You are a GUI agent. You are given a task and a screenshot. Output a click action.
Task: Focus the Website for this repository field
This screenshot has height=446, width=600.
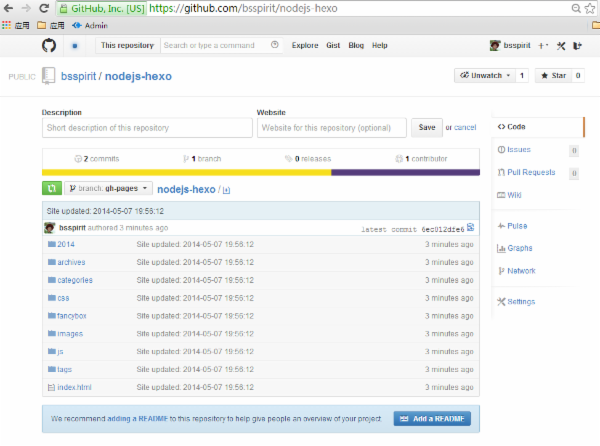click(x=332, y=128)
